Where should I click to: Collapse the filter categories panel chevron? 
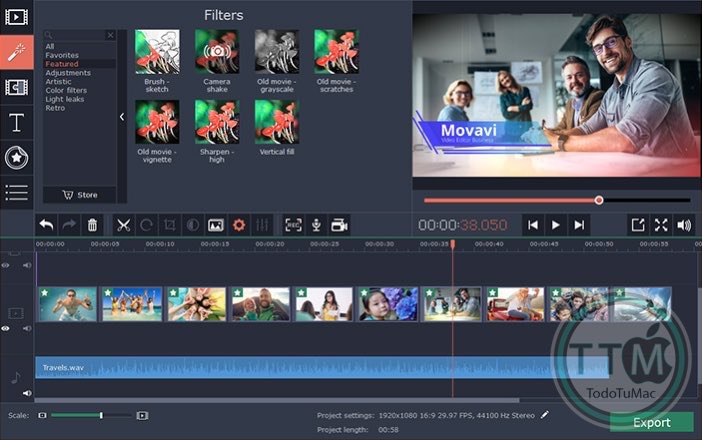click(x=122, y=116)
